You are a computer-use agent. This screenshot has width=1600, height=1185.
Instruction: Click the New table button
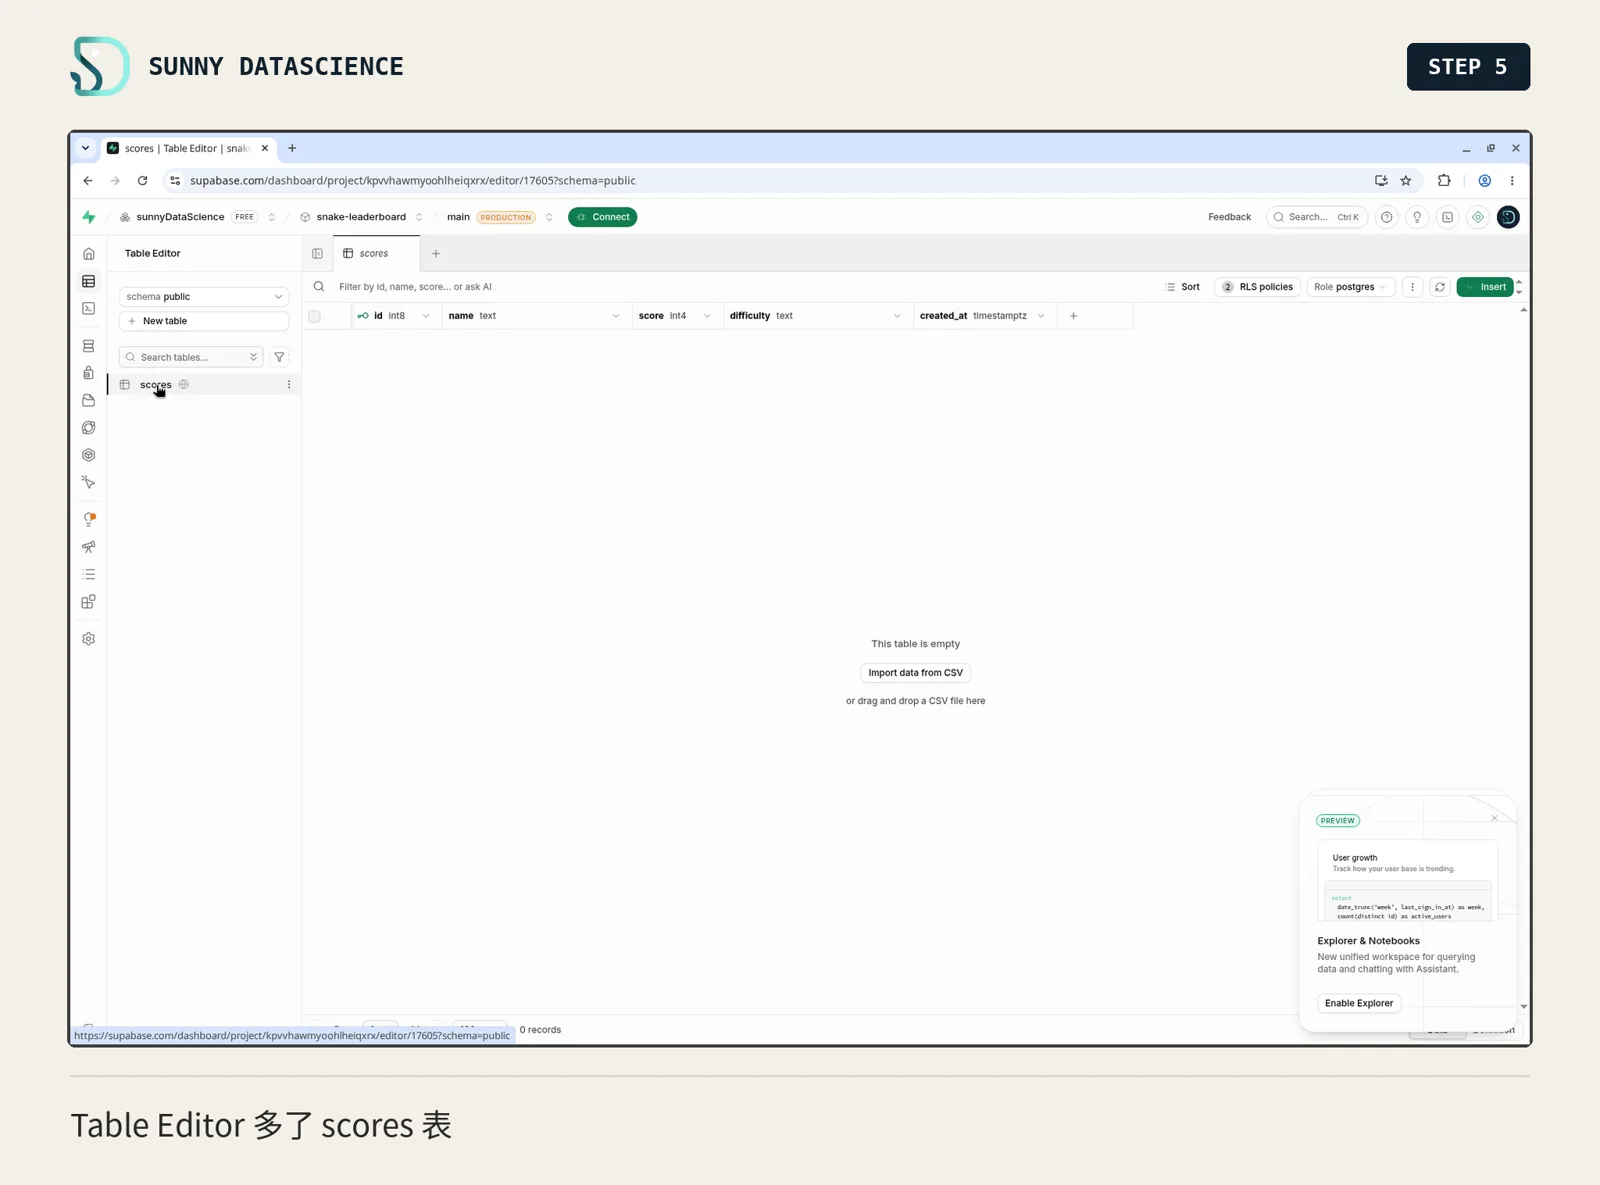click(x=204, y=321)
